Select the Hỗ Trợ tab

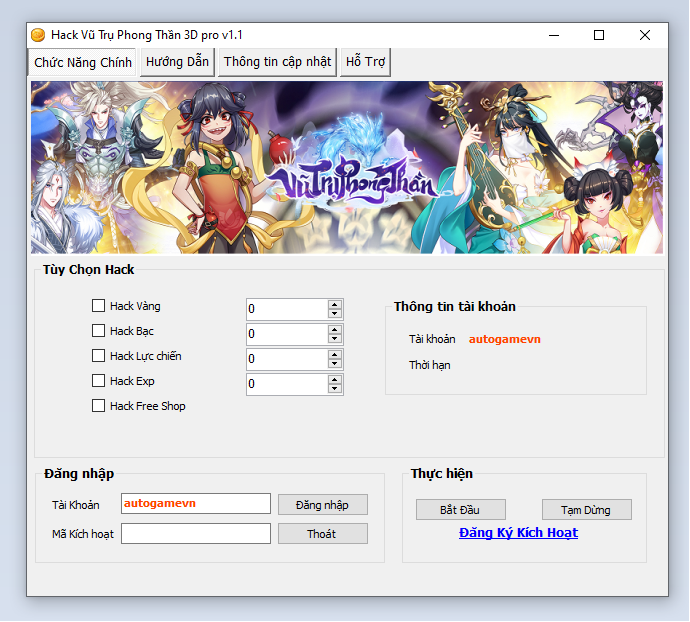[365, 62]
